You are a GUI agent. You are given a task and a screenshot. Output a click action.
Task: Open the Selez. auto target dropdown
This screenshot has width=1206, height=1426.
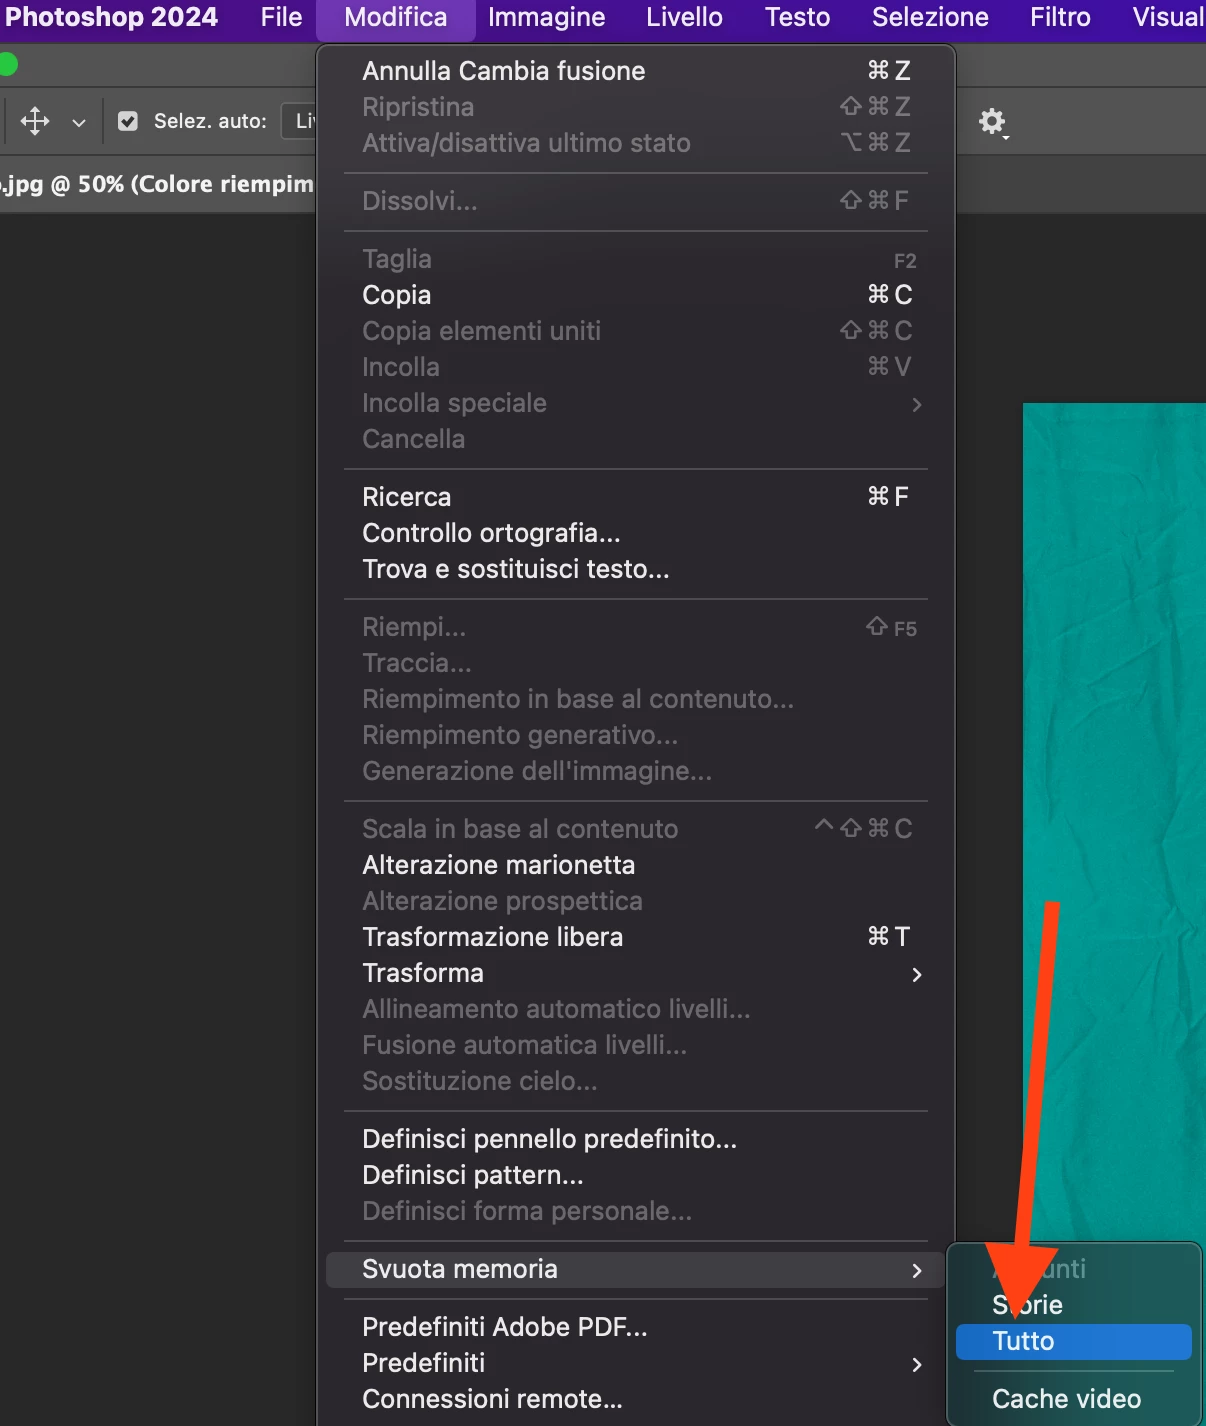point(299,121)
